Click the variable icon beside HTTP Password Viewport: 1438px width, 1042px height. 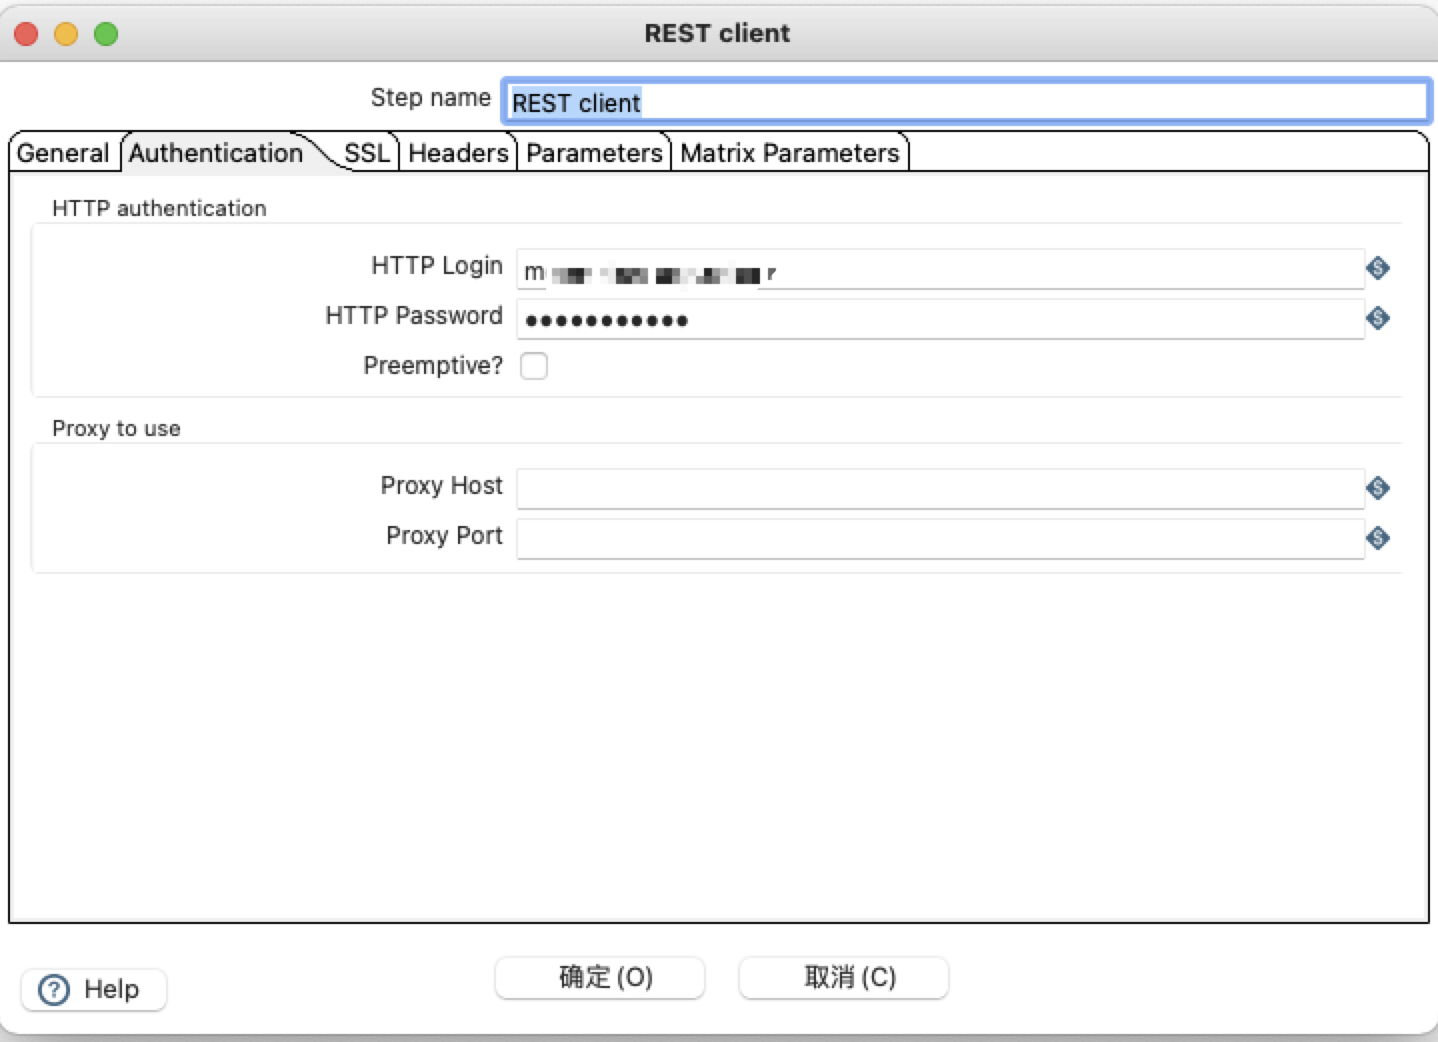pos(1378,318)
